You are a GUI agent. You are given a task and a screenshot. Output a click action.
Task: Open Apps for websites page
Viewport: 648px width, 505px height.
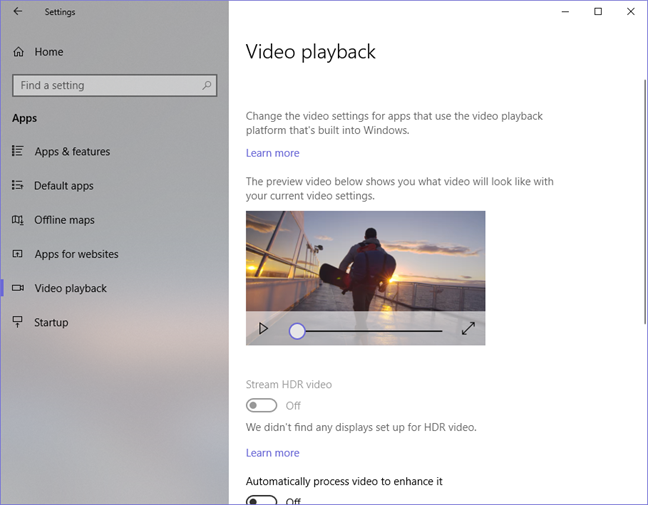[x=114, y=254]
